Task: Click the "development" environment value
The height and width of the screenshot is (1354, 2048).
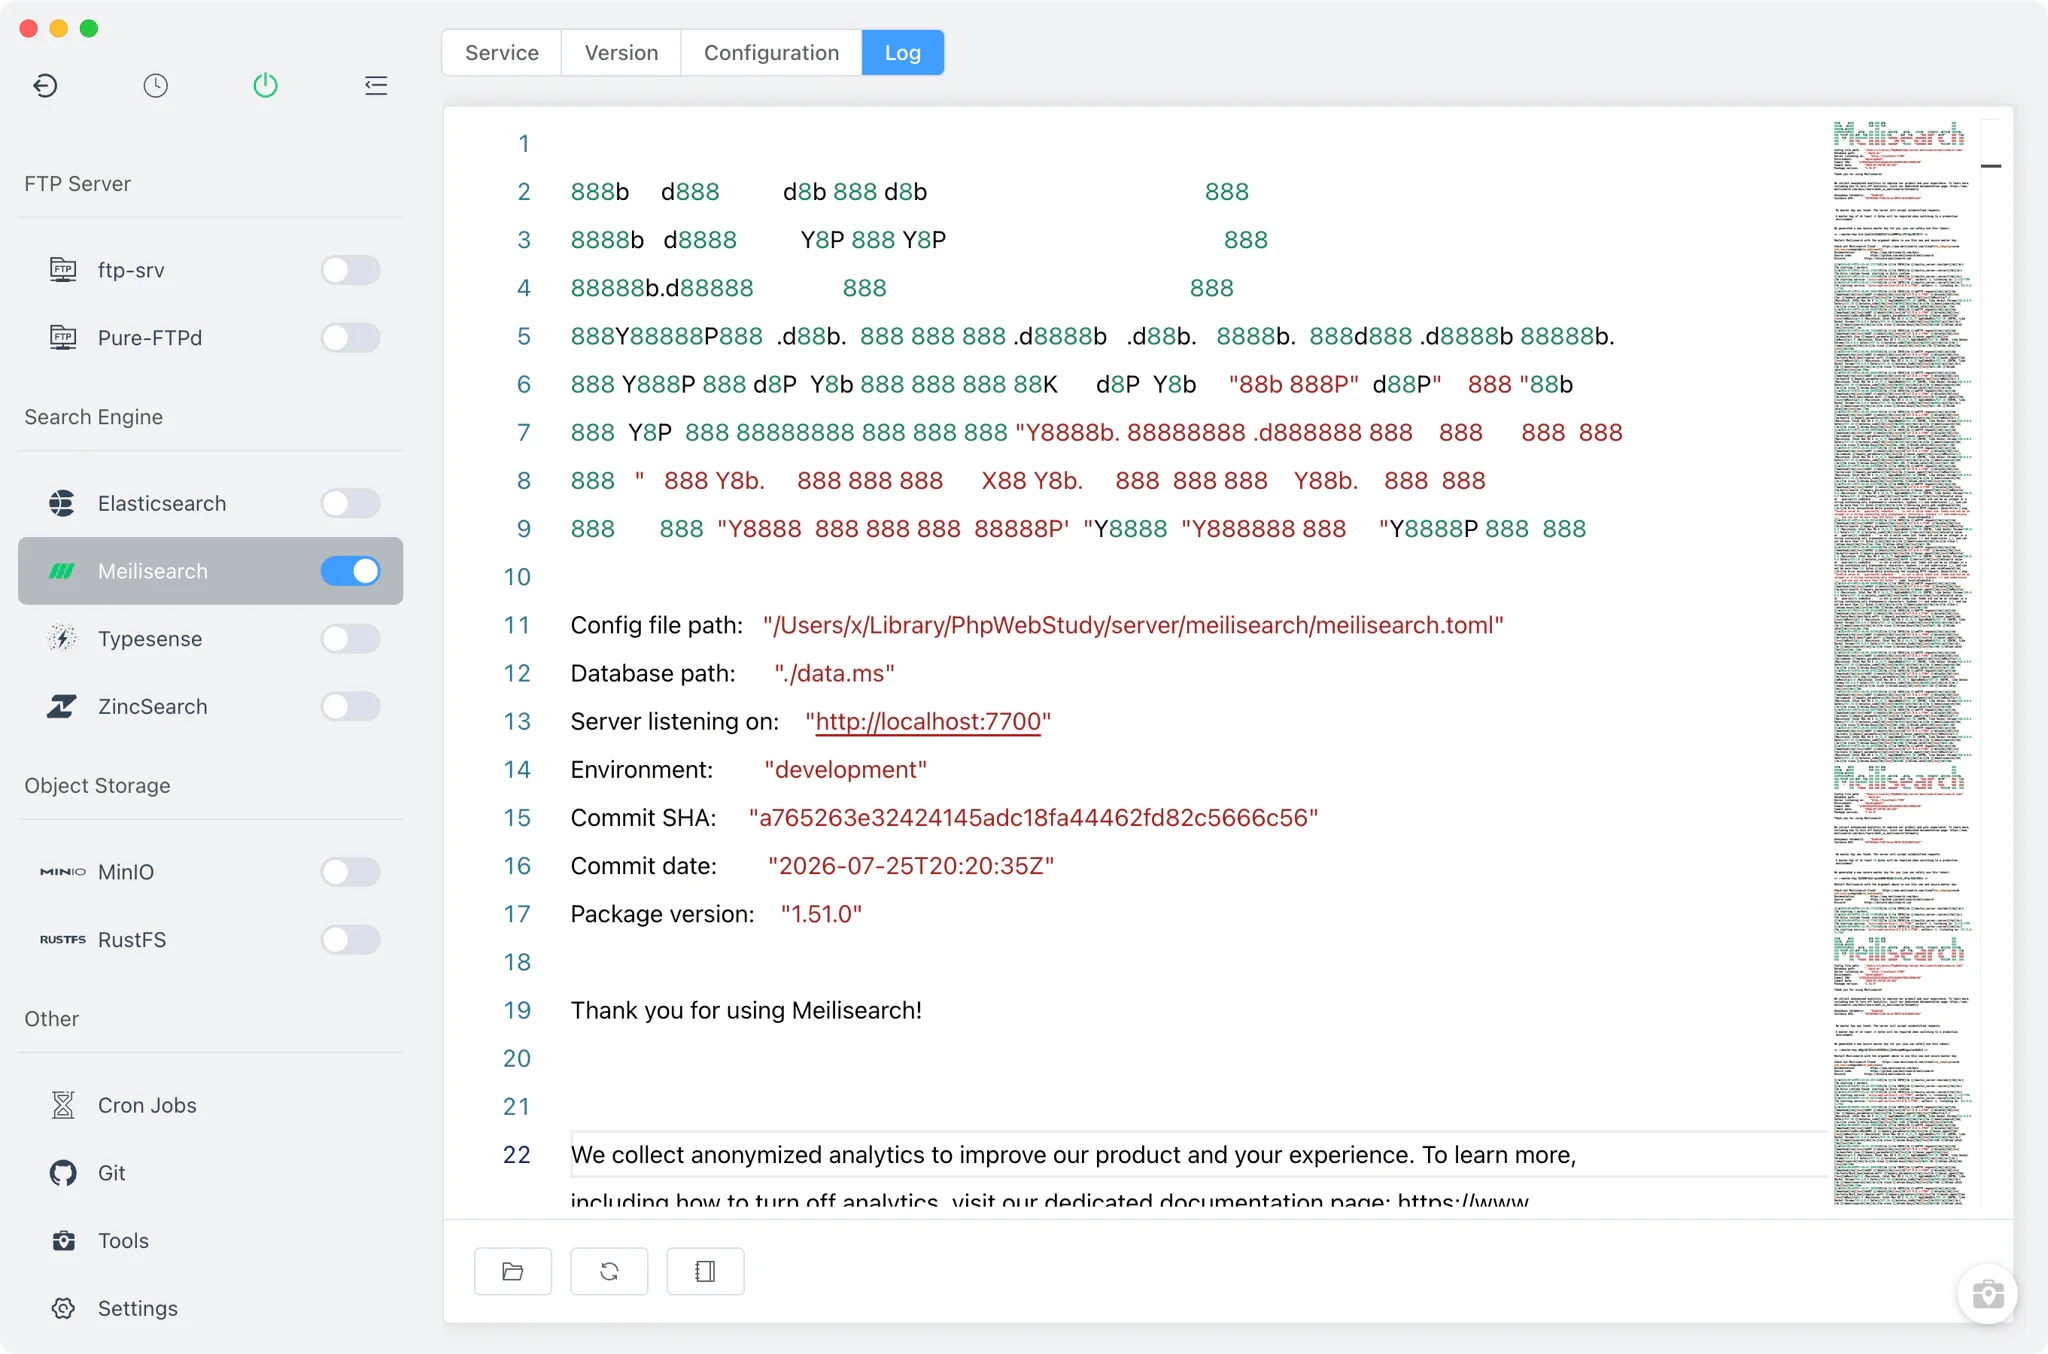Action: tap(845, 769)
